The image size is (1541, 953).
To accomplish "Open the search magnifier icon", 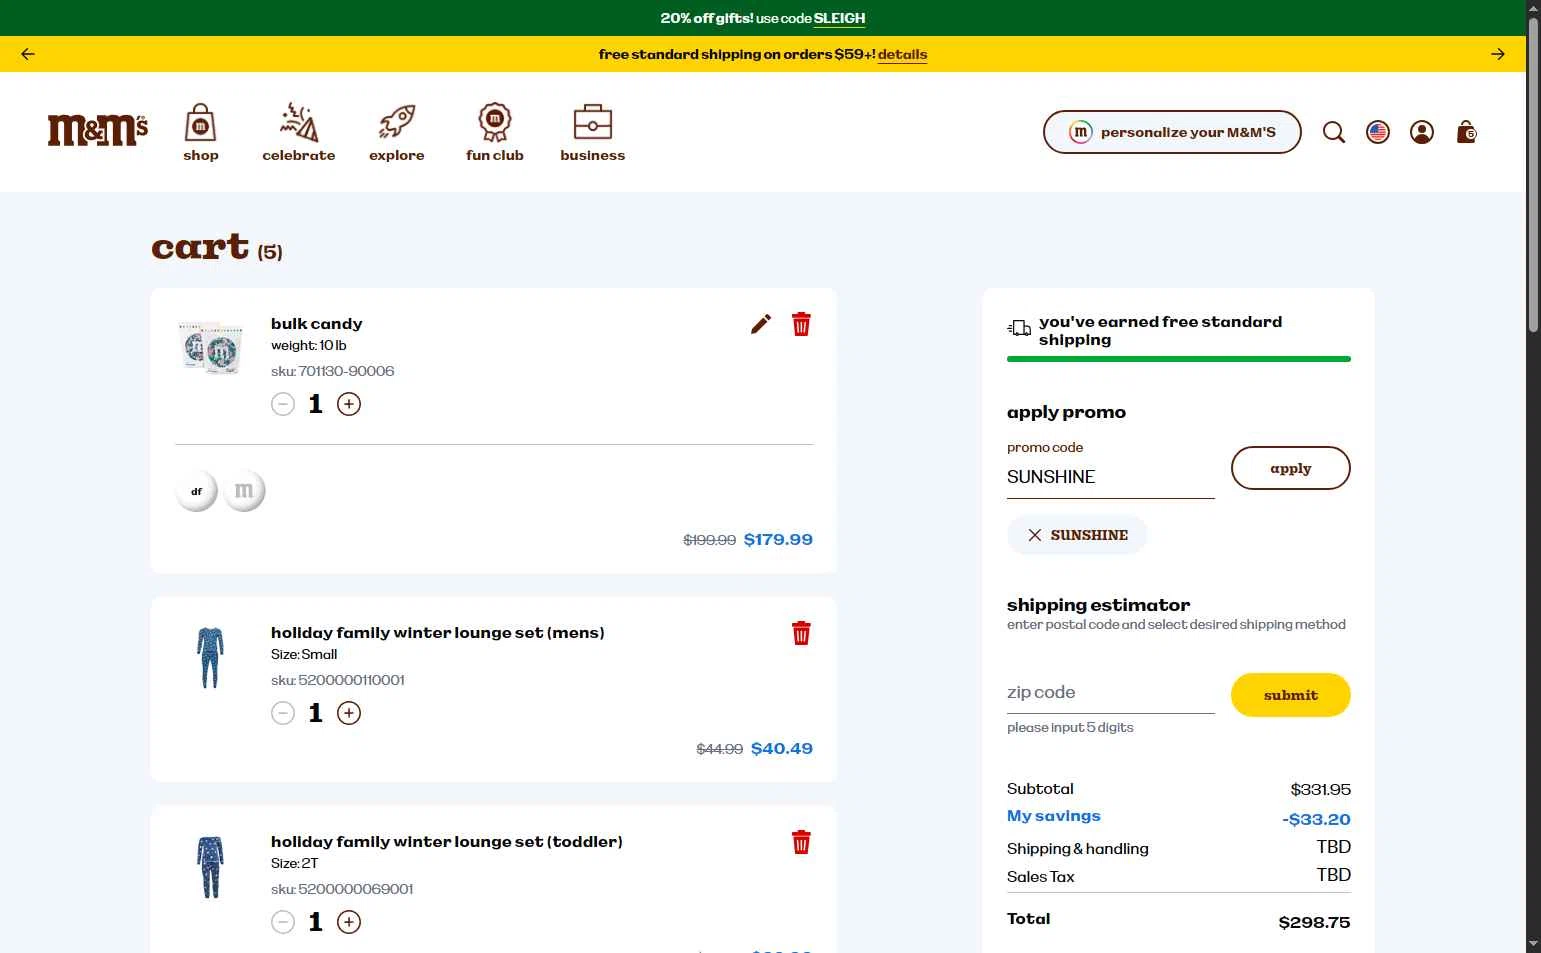I will coord(1334,132).
